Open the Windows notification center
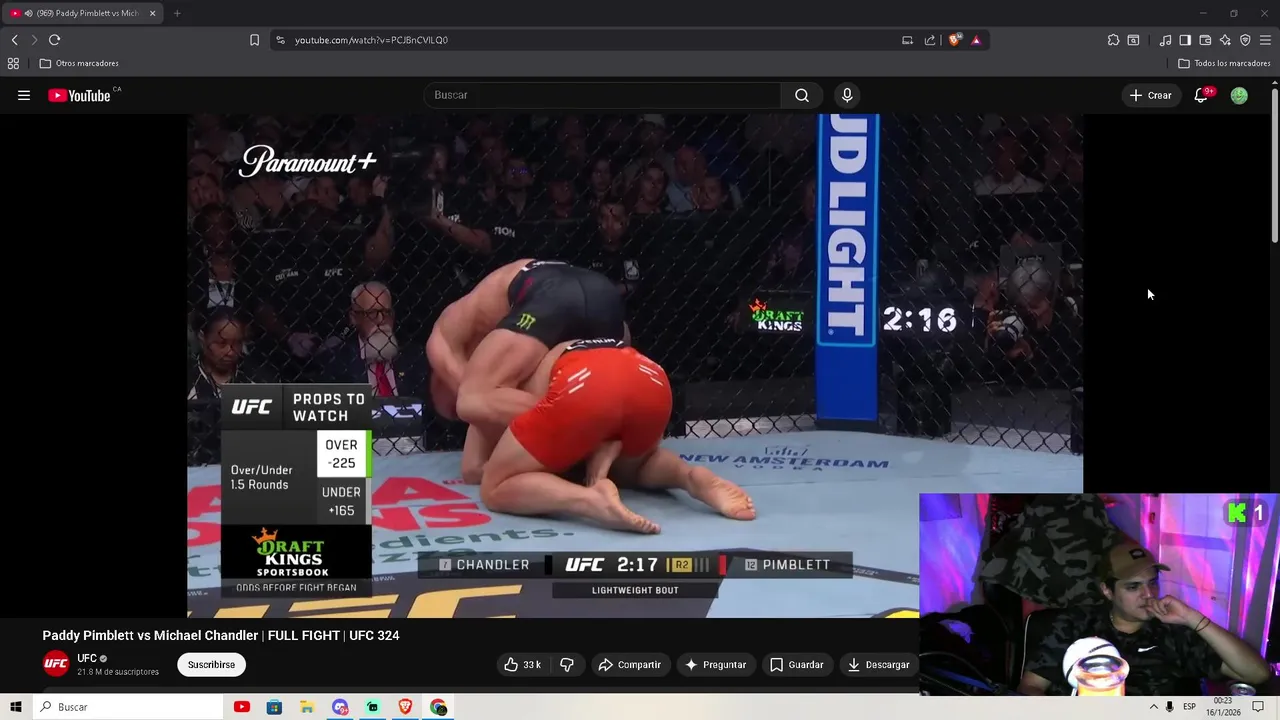 coord(1258,707)
